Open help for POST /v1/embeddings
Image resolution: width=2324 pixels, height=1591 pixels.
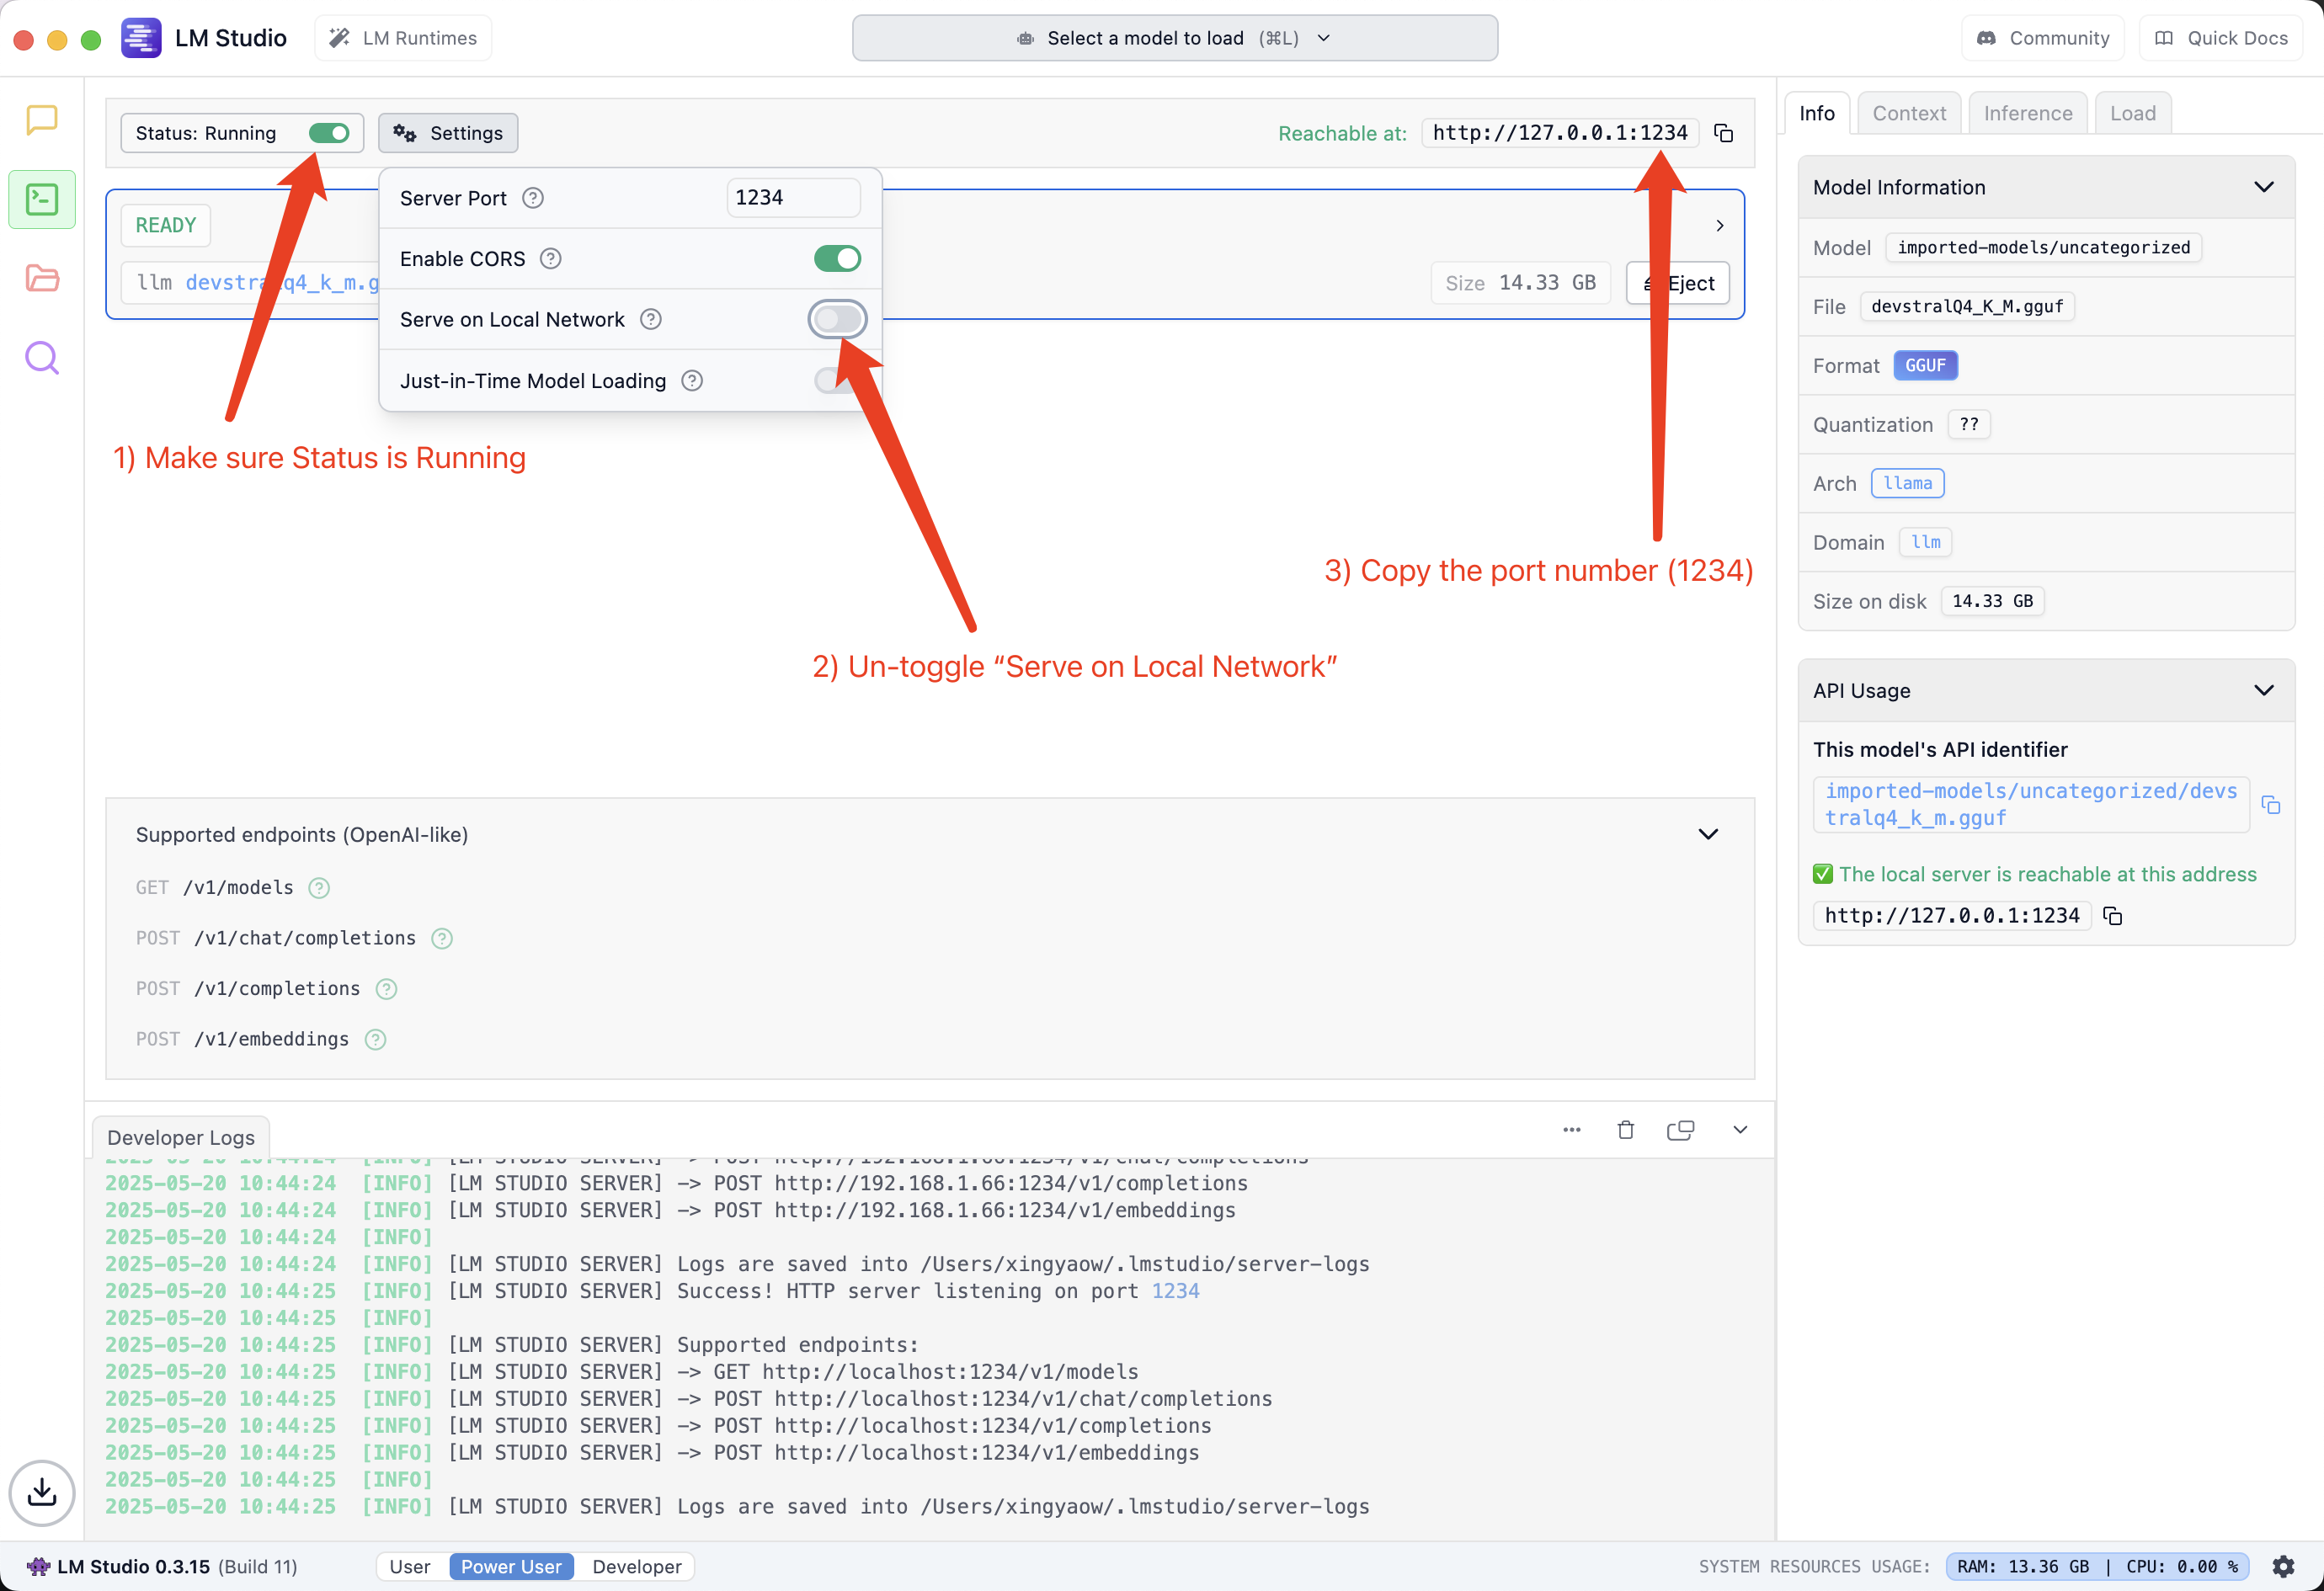(375, 1040)
